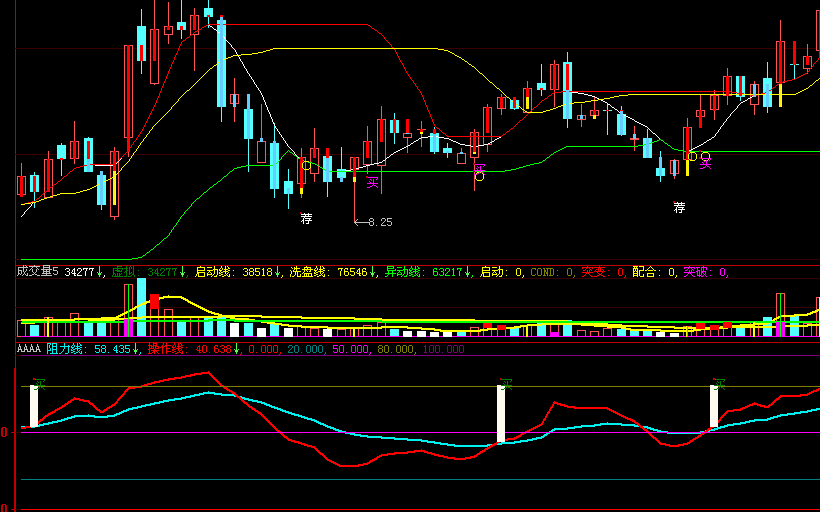The height and width of the screenshot is (512, 820).
Task: Click the 成交量5 34277 volume indicator label
Action: coord(60,272)
